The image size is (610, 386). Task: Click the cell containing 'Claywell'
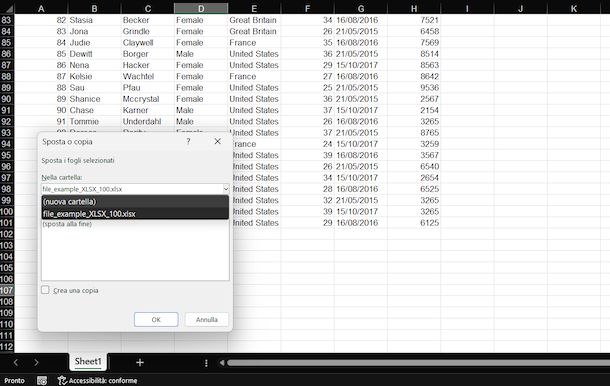click(x=148, y=42)
